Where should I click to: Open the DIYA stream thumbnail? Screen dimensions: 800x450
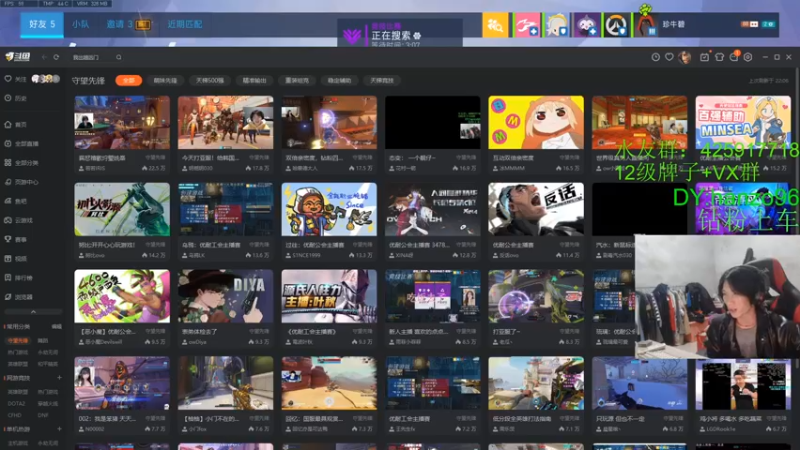pos(226,296)
